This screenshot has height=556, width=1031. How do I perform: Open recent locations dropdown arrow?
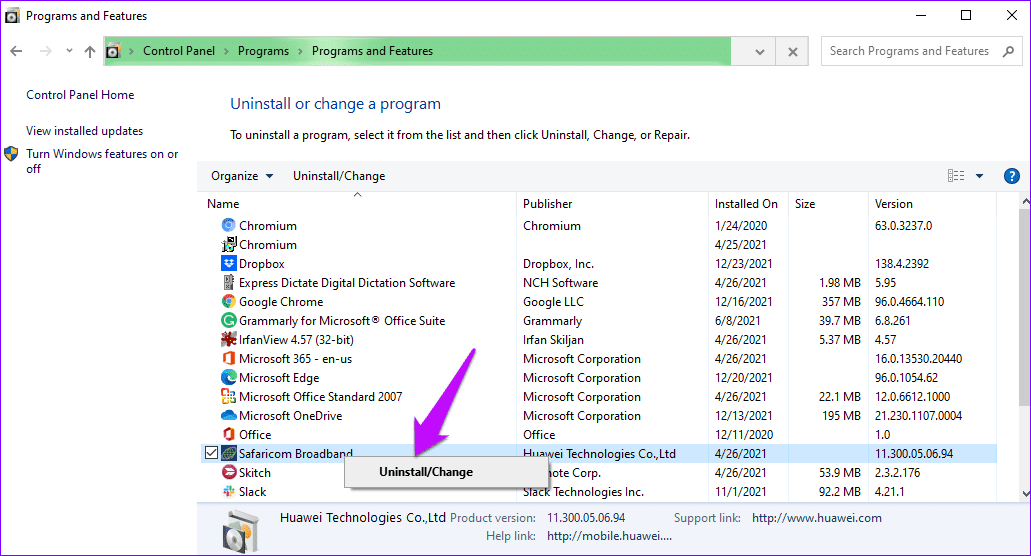click(x=69, y=51)
